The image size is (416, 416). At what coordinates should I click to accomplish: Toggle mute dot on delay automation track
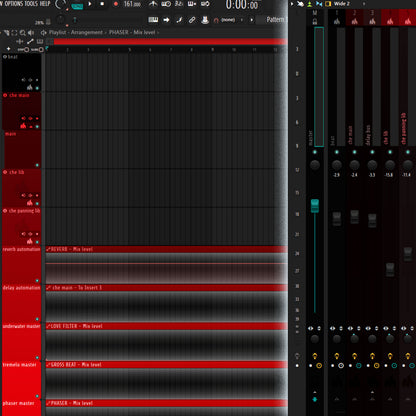[x=37, y=319]
